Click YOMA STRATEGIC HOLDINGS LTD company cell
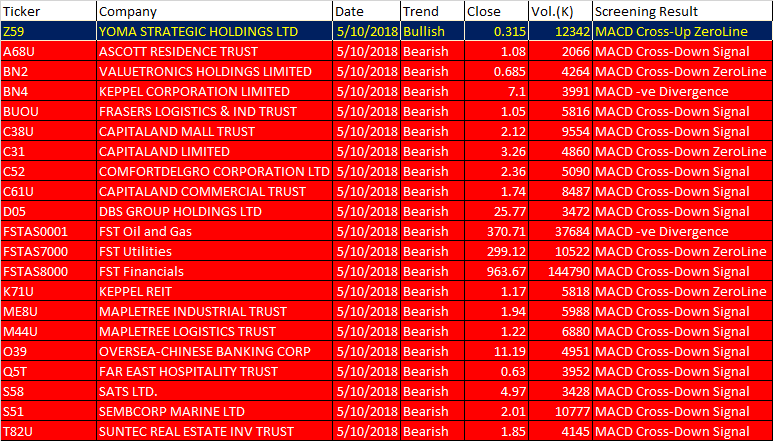This screenshot has height=441, width=773. (214, 32)
